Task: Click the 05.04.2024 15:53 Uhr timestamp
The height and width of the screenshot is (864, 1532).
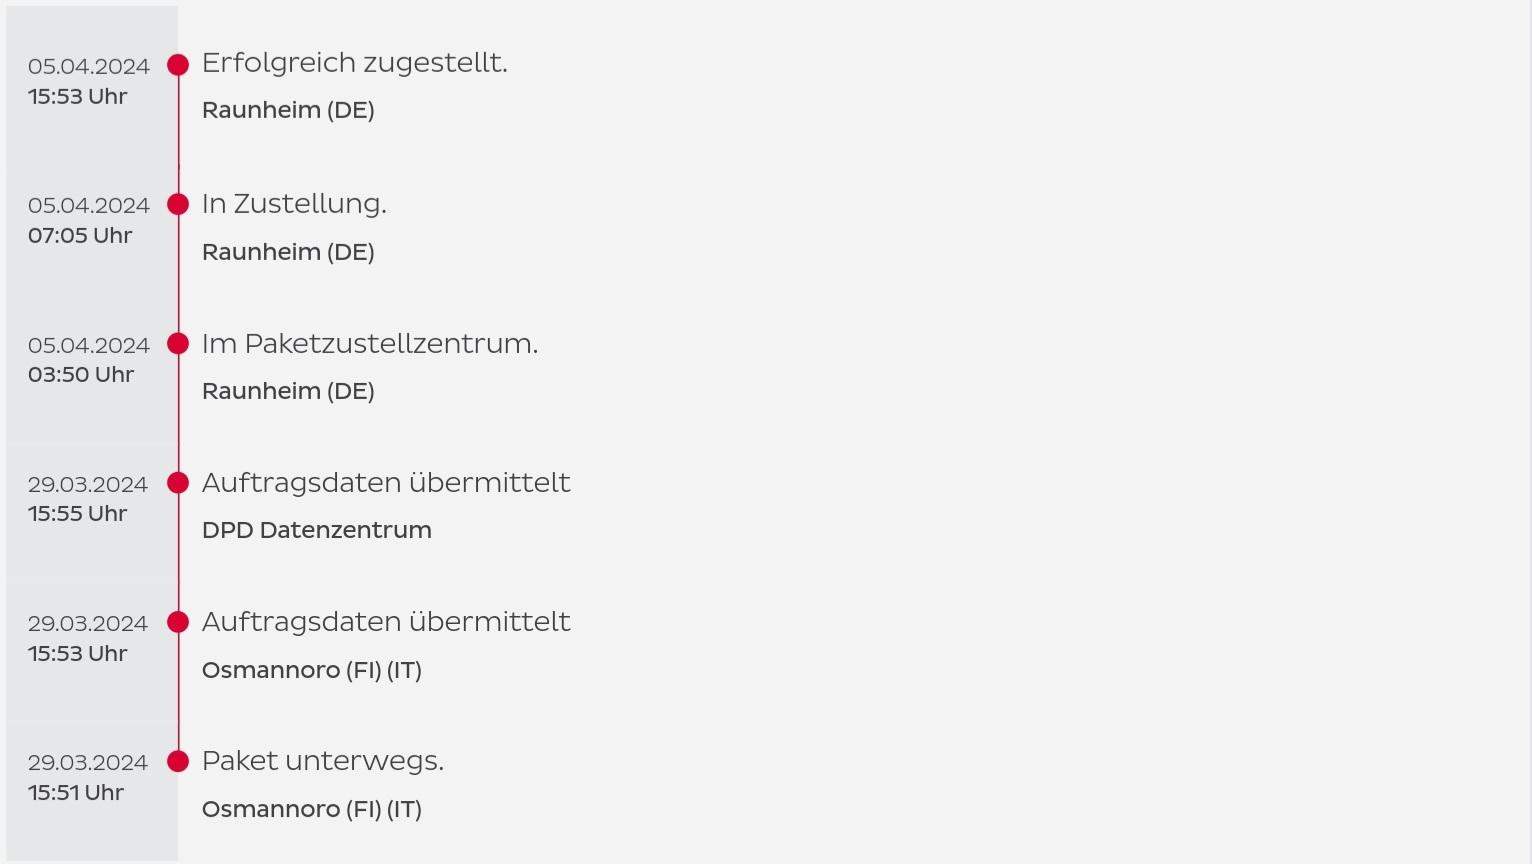Action: coord(88,81)
